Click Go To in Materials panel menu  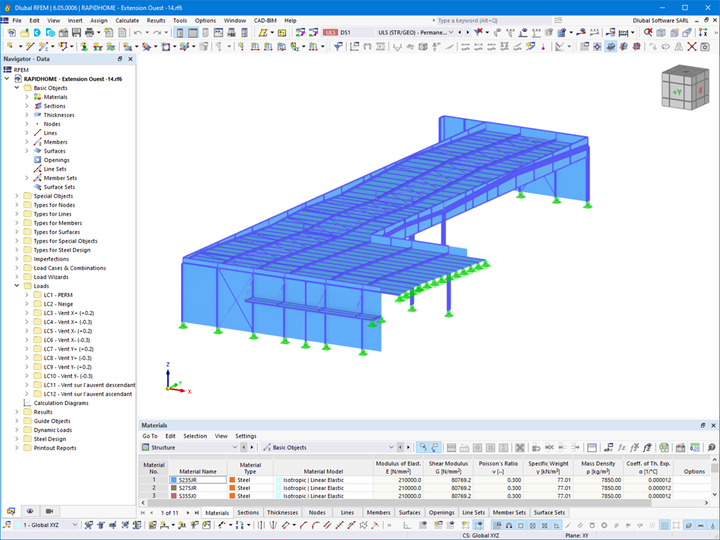coord(150,436)
